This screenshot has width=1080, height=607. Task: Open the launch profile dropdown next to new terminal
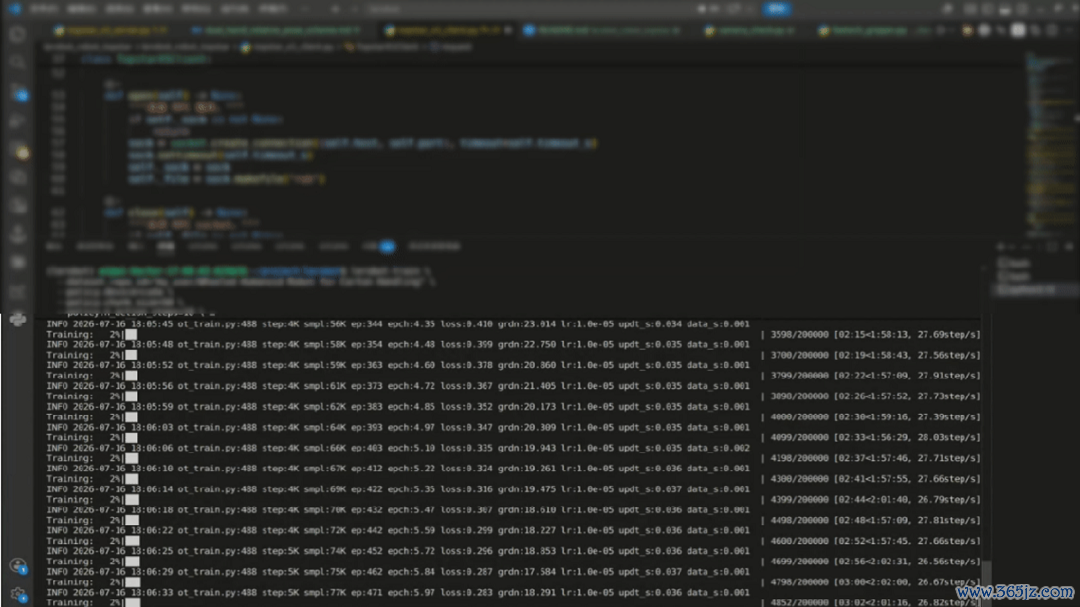point(1012,247)
